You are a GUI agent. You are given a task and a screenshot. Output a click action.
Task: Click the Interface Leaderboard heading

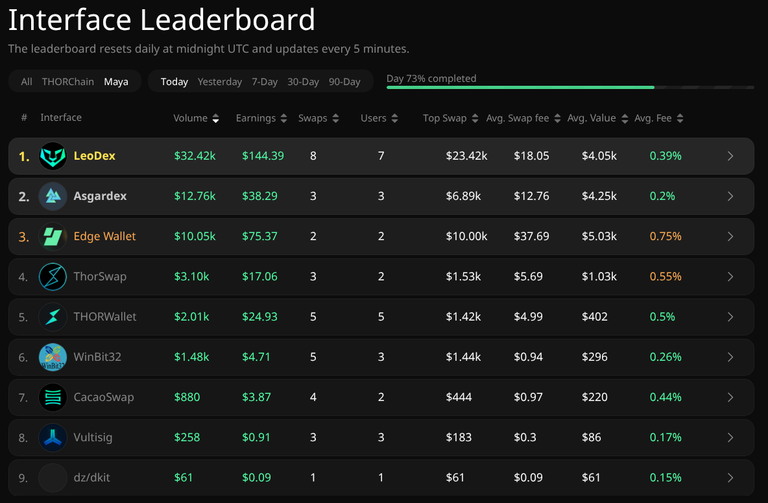coord(162,20)
